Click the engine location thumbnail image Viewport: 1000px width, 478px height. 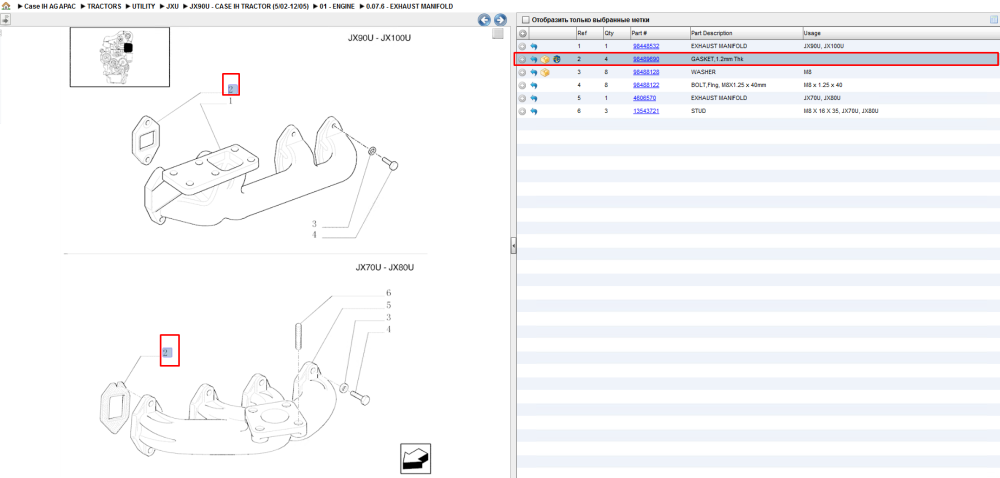point(120,57)
